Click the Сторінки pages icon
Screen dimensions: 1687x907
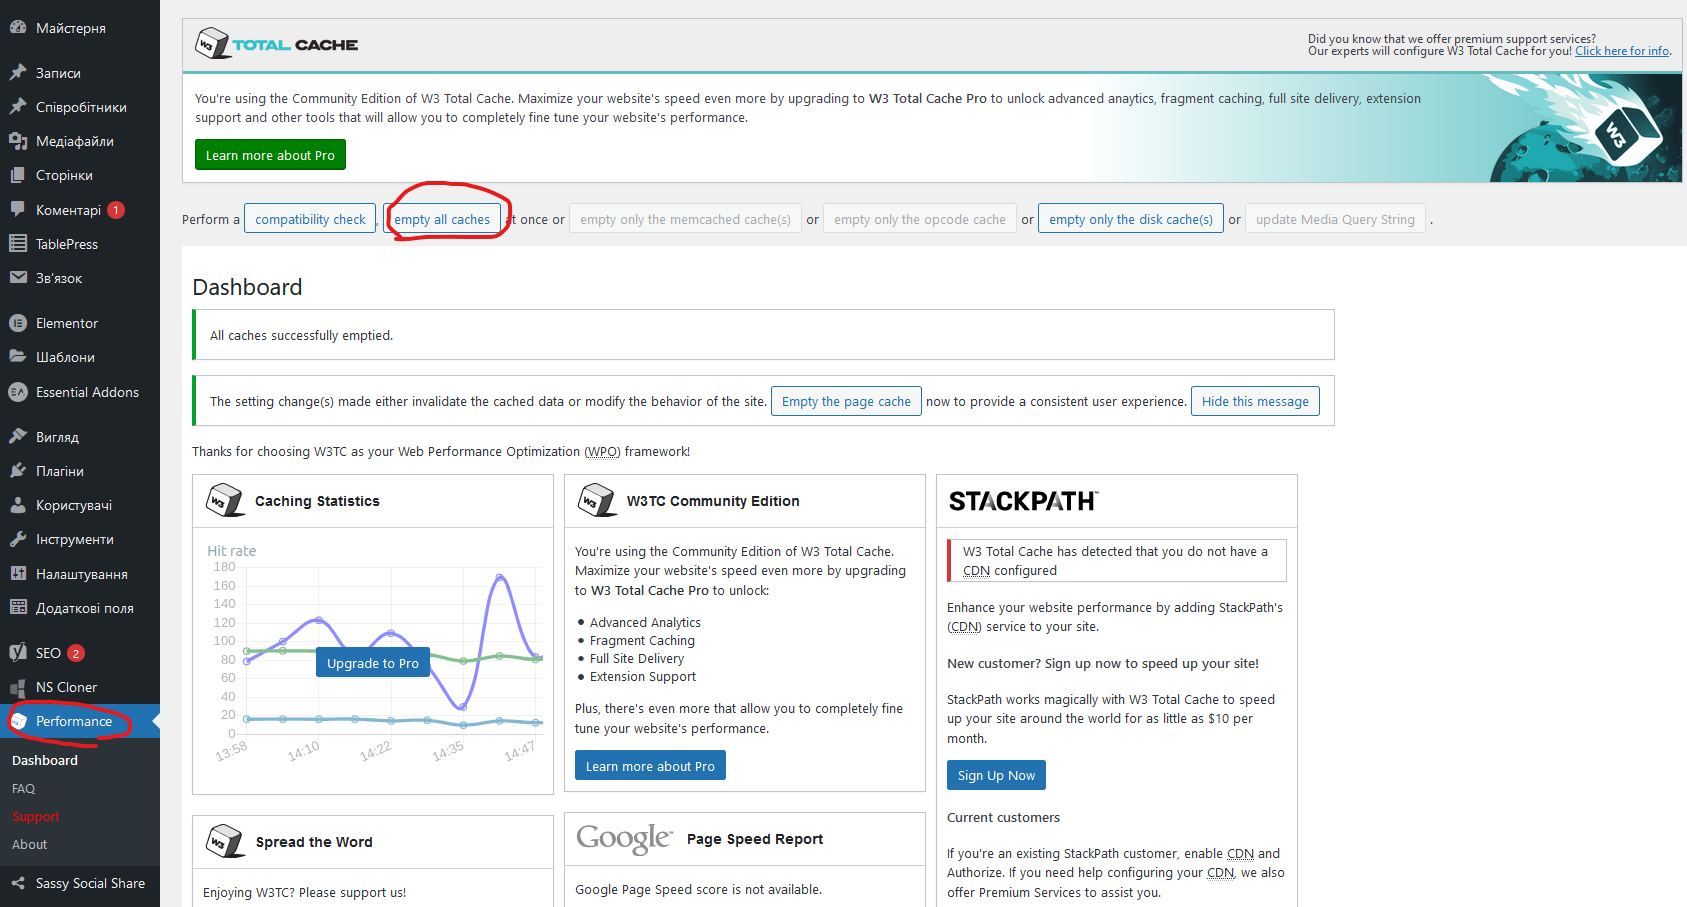click(x=18, y=175)
